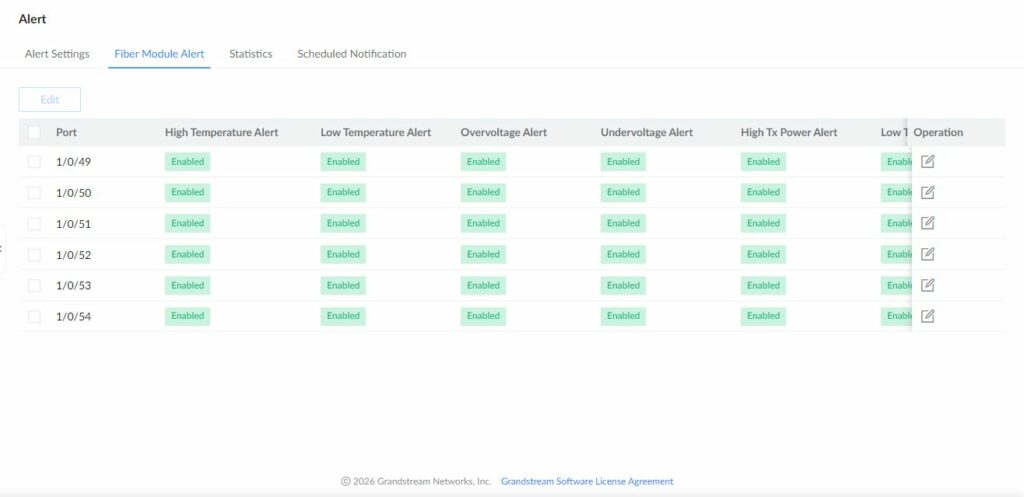The height and width of the screenshot is (497, 1024).
Task: Click the High Tx Power Alert header
Action: click(x=789, y=133)
